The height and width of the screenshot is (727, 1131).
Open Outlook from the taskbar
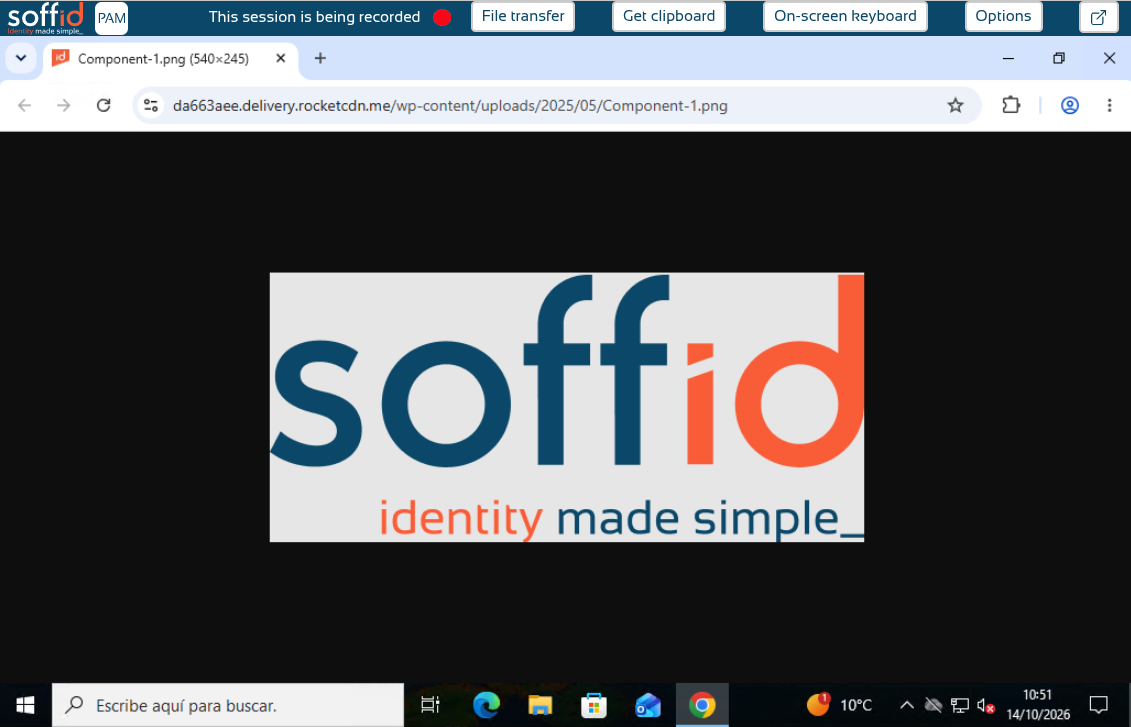[x=648, y=705]
